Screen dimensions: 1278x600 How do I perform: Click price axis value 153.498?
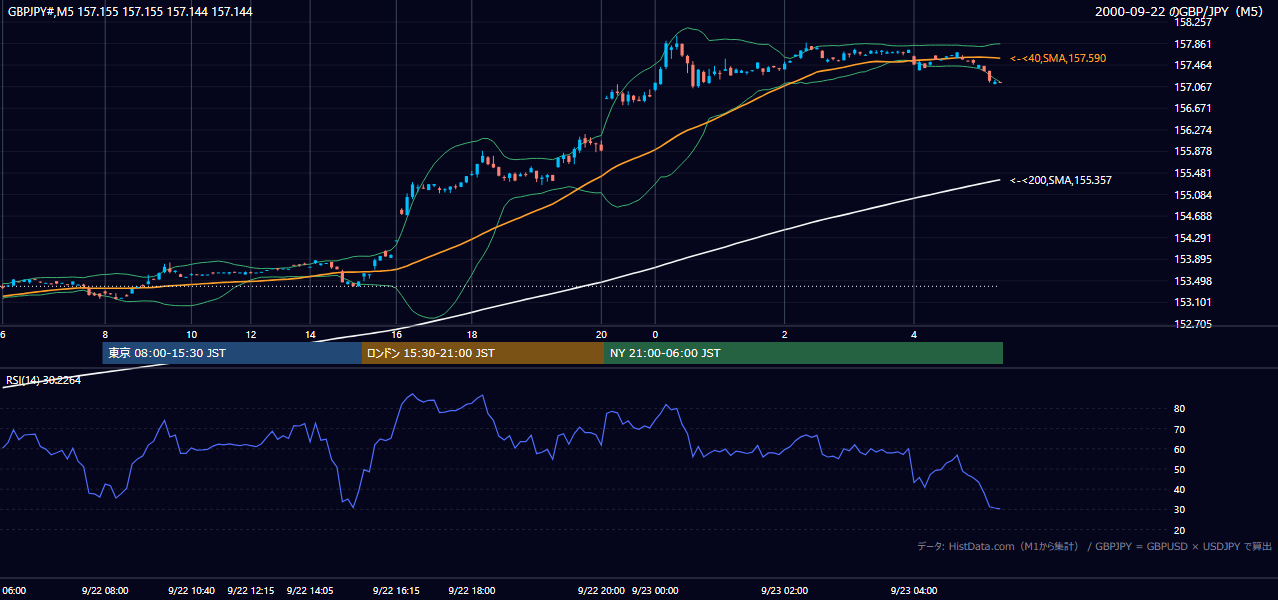1193,281
